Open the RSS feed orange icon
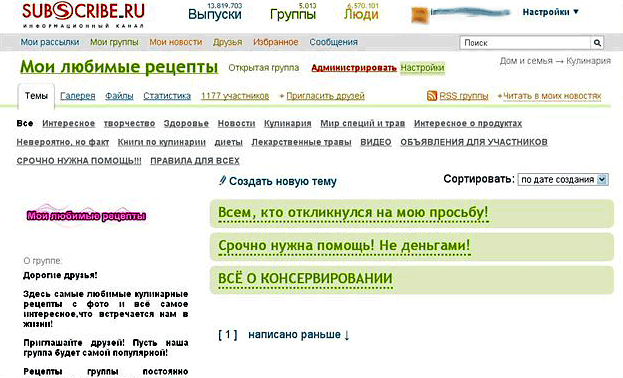 point(431,96)
